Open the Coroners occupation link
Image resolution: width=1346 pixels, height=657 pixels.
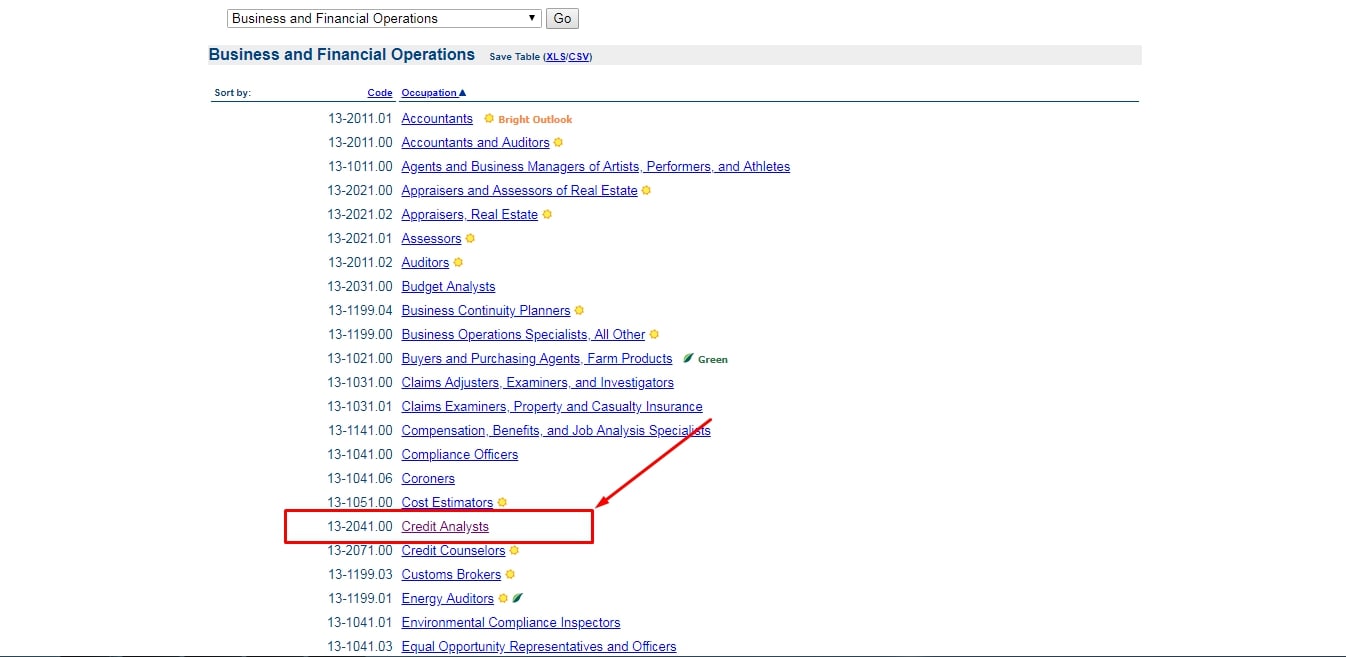point(428,479)
